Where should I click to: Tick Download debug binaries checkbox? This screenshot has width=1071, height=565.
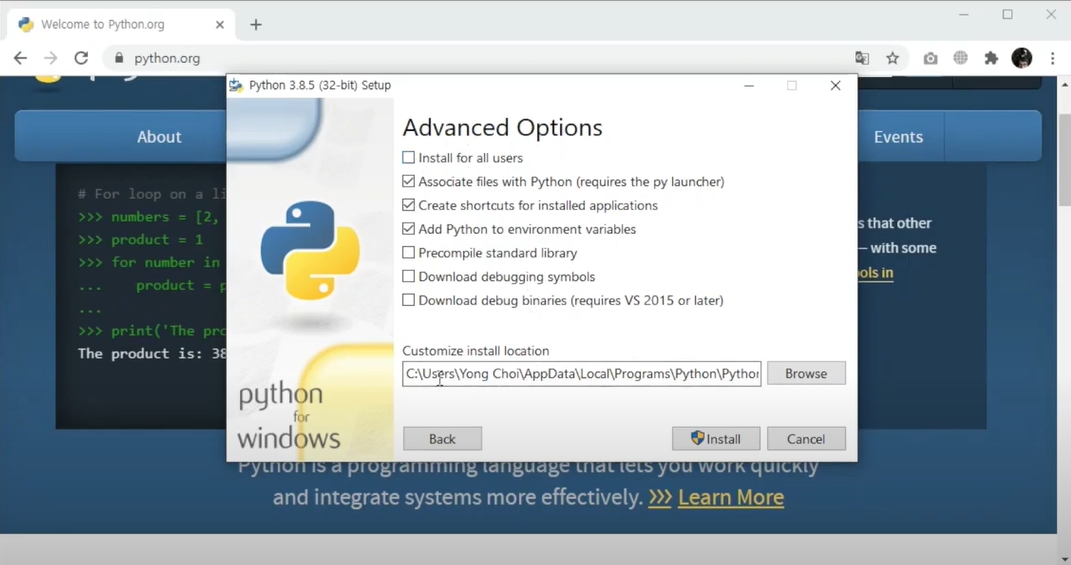point(408,300)
